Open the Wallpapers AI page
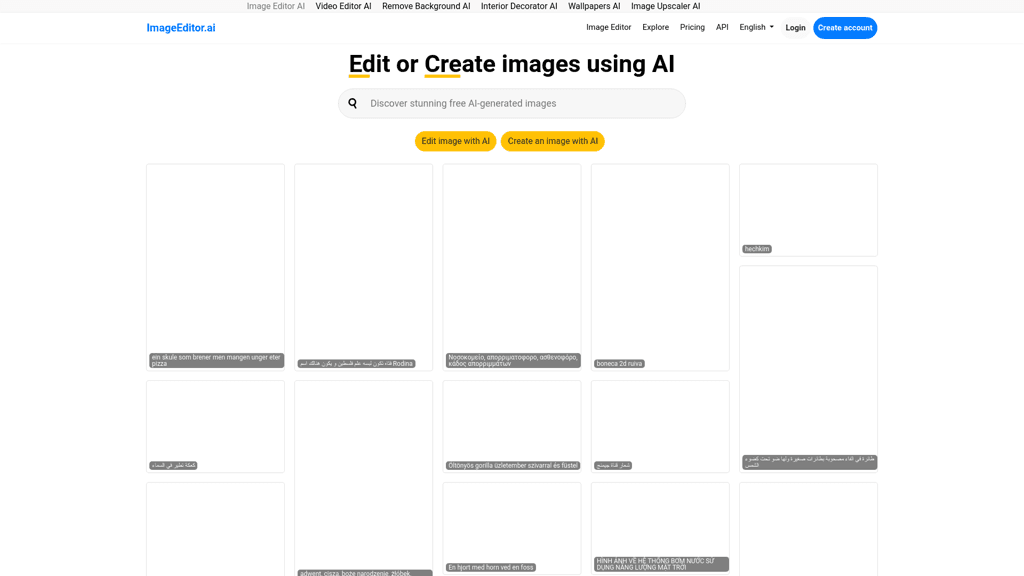Image resolution: width=1024 pixels, height=576 pixels. (594, 6)
